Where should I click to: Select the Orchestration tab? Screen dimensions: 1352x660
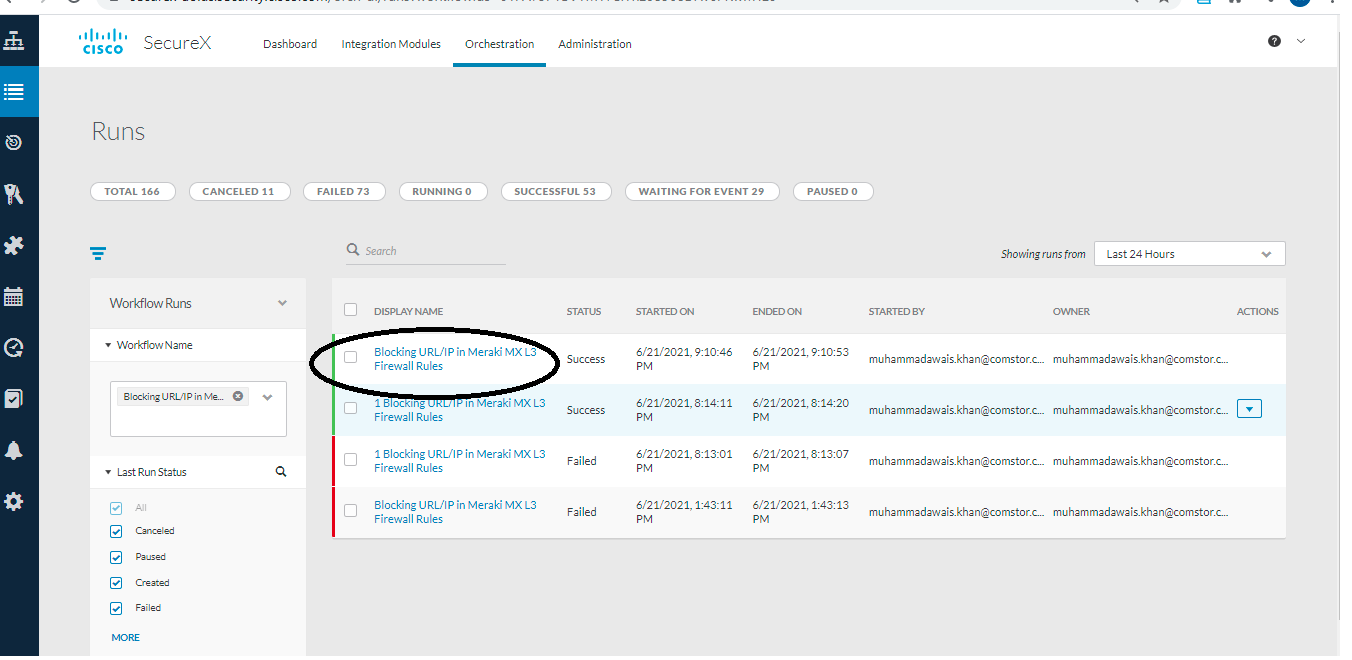click(499, 44)
